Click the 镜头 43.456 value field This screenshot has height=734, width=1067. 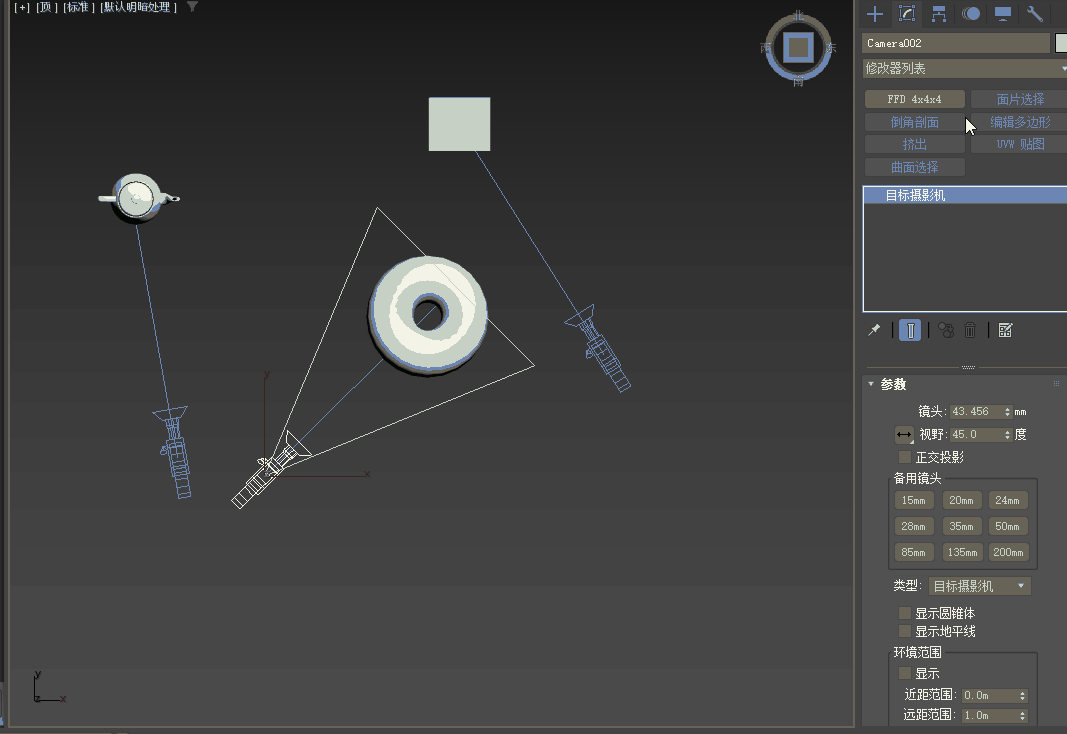click(976, 412)
